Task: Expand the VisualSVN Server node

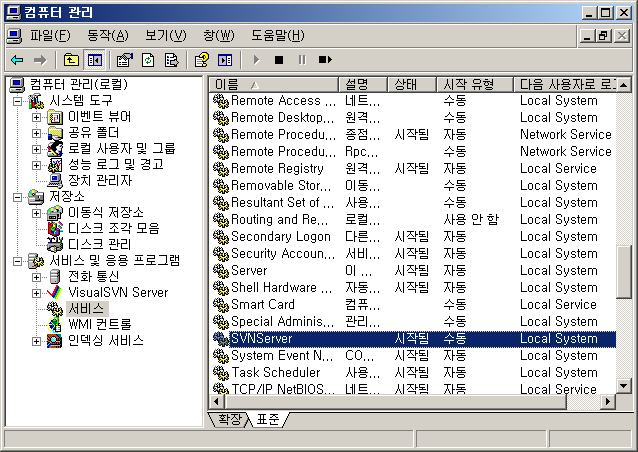Action: click(x=36, y=293)
